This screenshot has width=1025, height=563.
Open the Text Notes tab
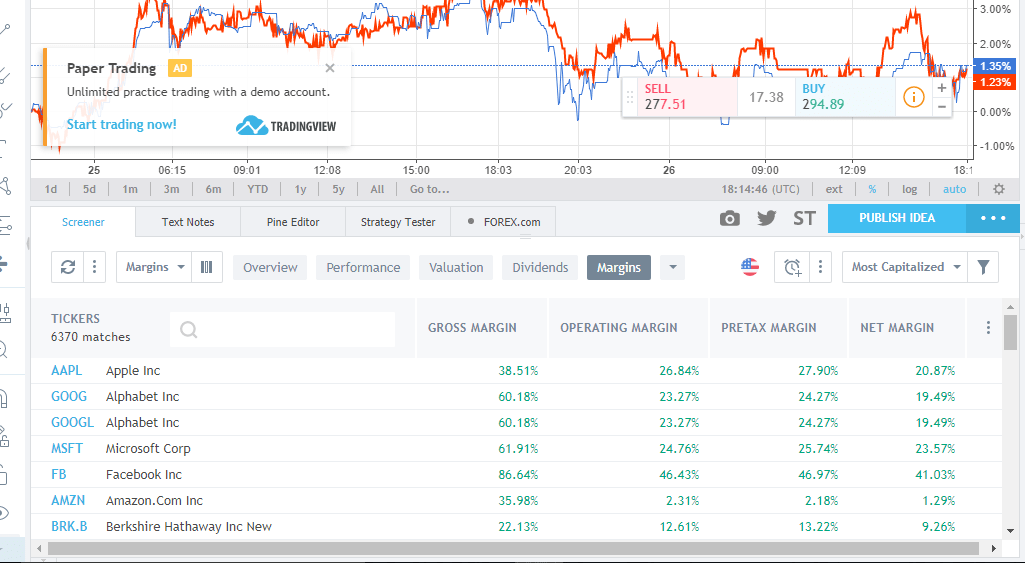(188, 222)
